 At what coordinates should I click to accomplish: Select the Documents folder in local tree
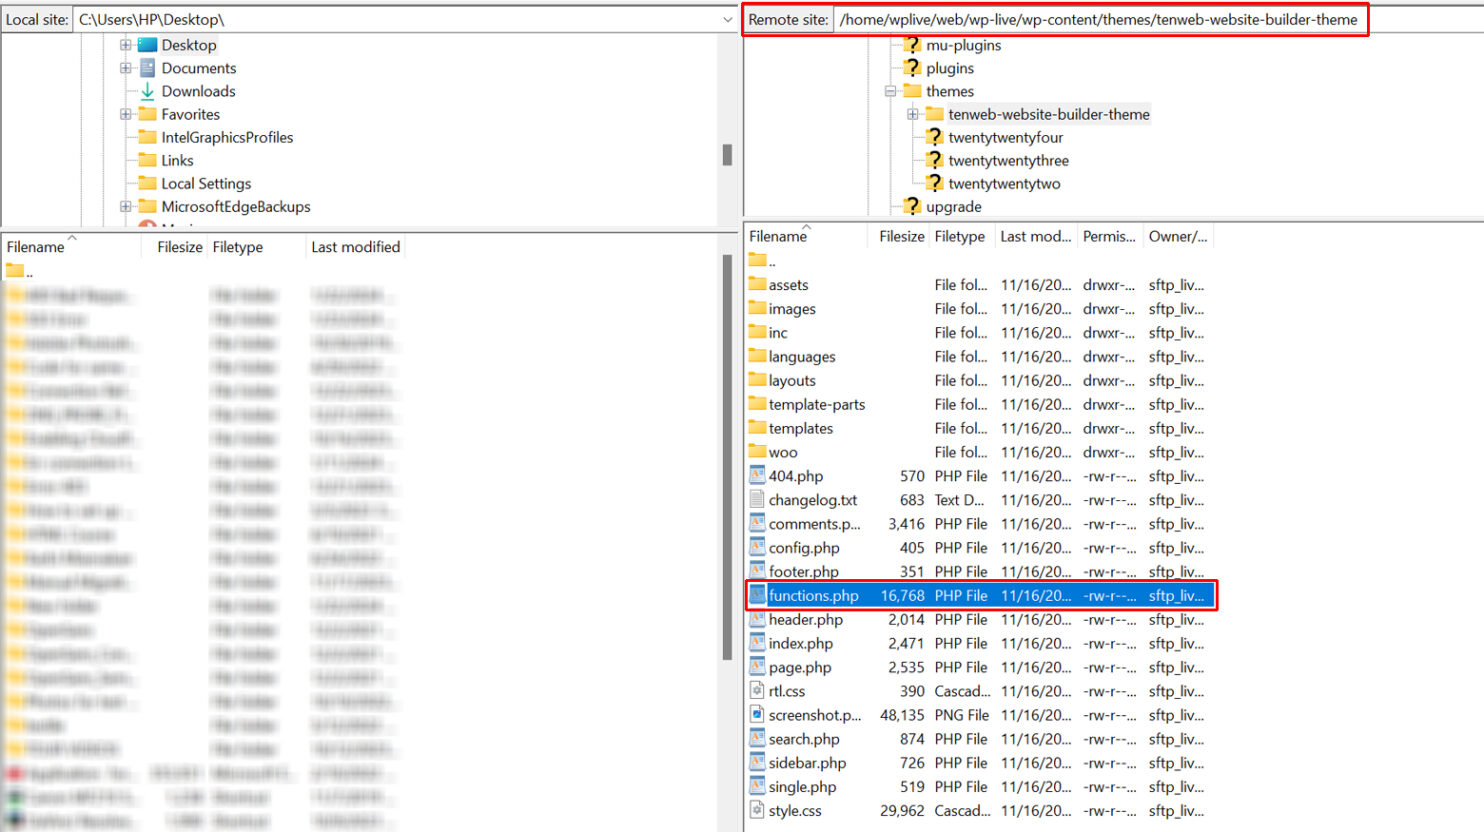point(198,68)
